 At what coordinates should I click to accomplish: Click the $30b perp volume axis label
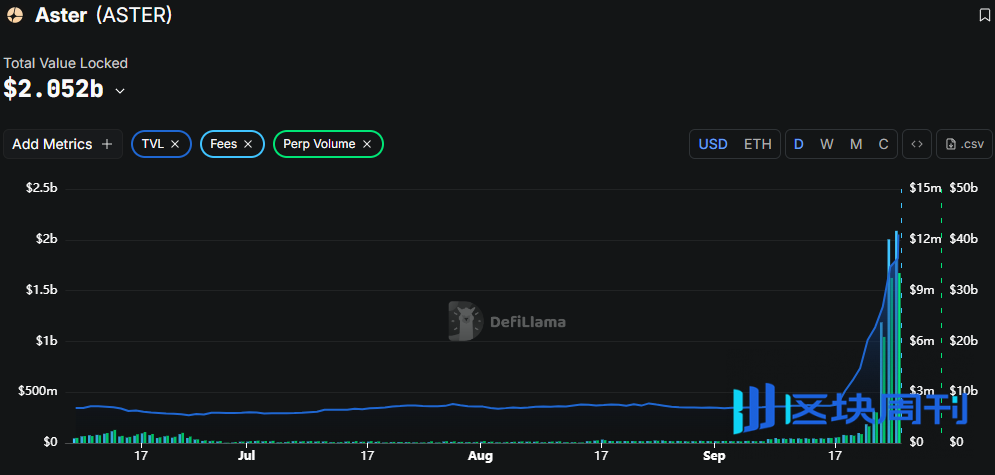pos(963,289)
